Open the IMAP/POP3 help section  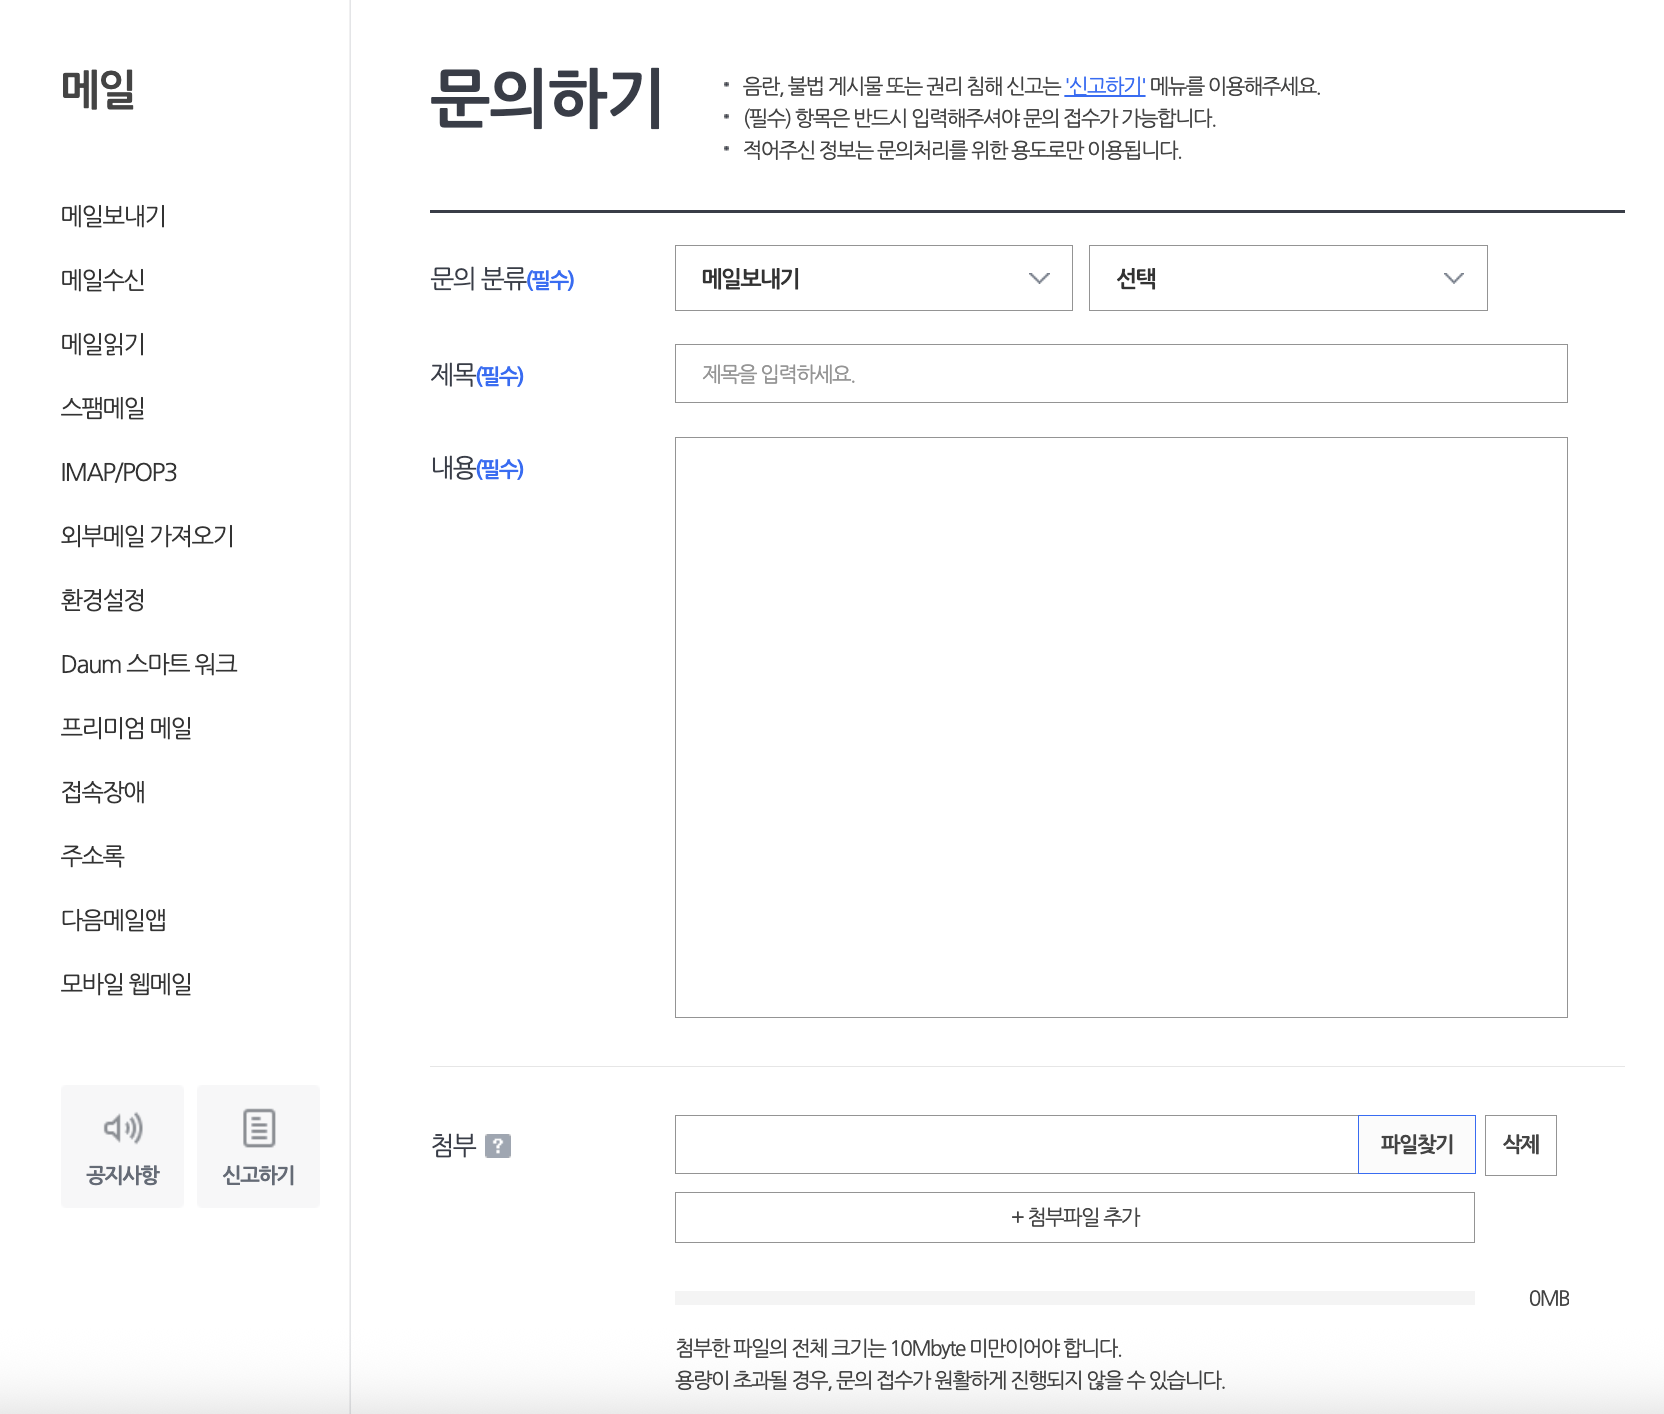point(119,472)
